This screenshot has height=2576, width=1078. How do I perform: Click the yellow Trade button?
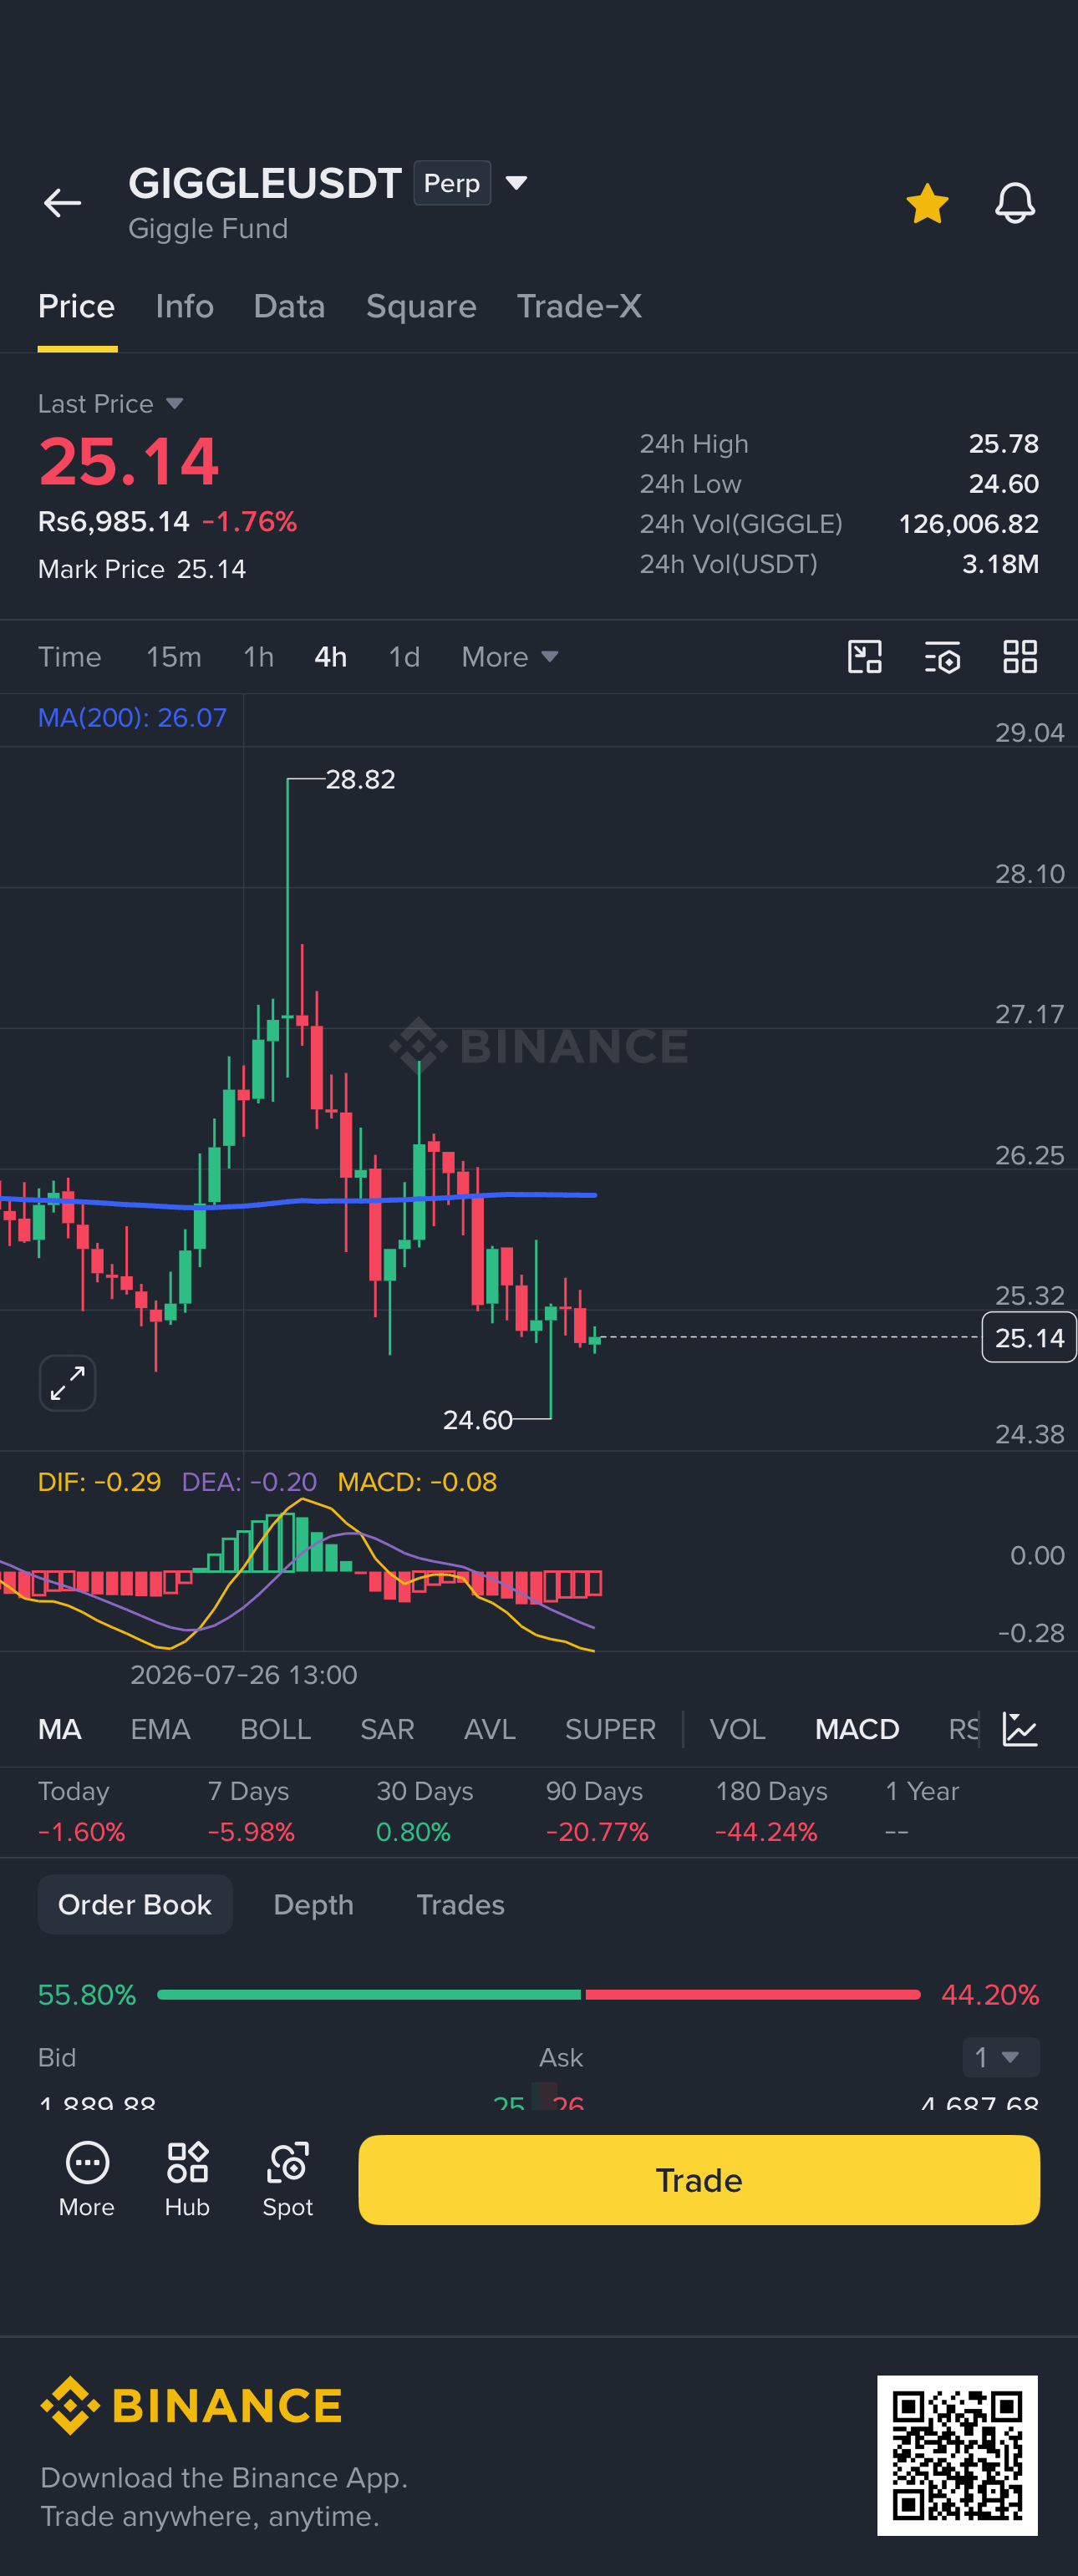[699, 2180]
